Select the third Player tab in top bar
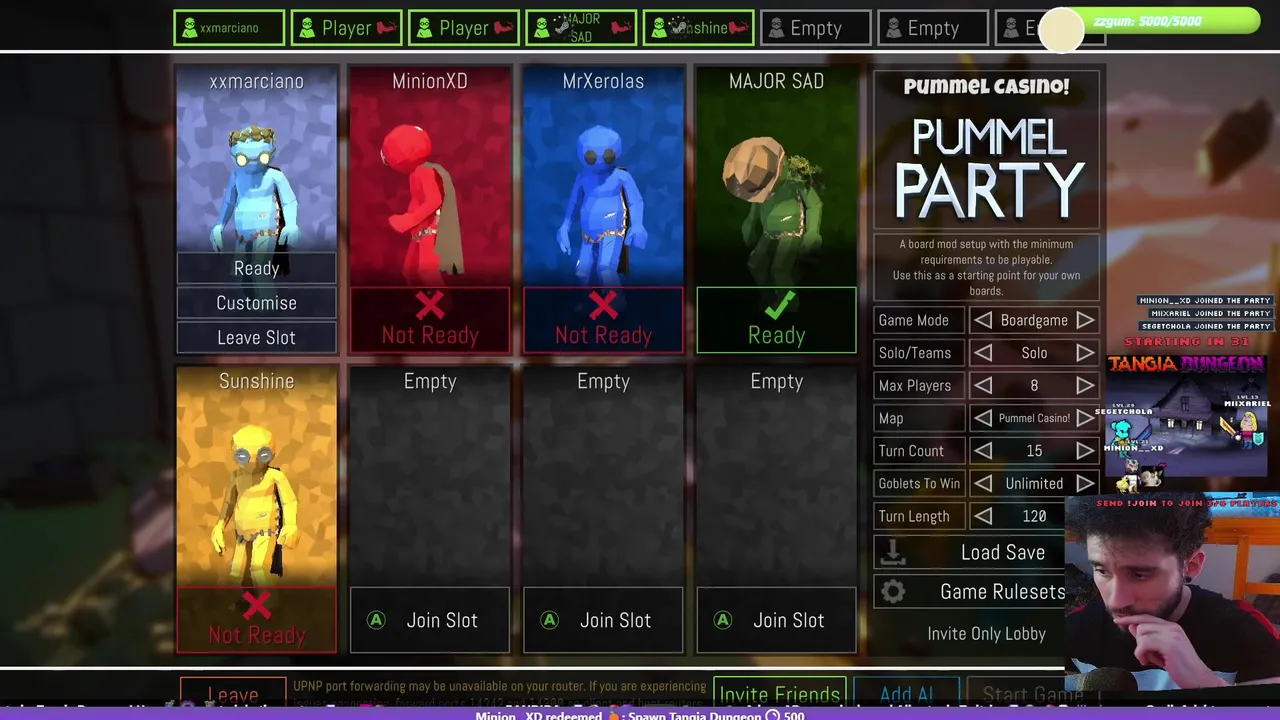The image size is (1280, 720). pyautogui.click(x=464, y=28)
